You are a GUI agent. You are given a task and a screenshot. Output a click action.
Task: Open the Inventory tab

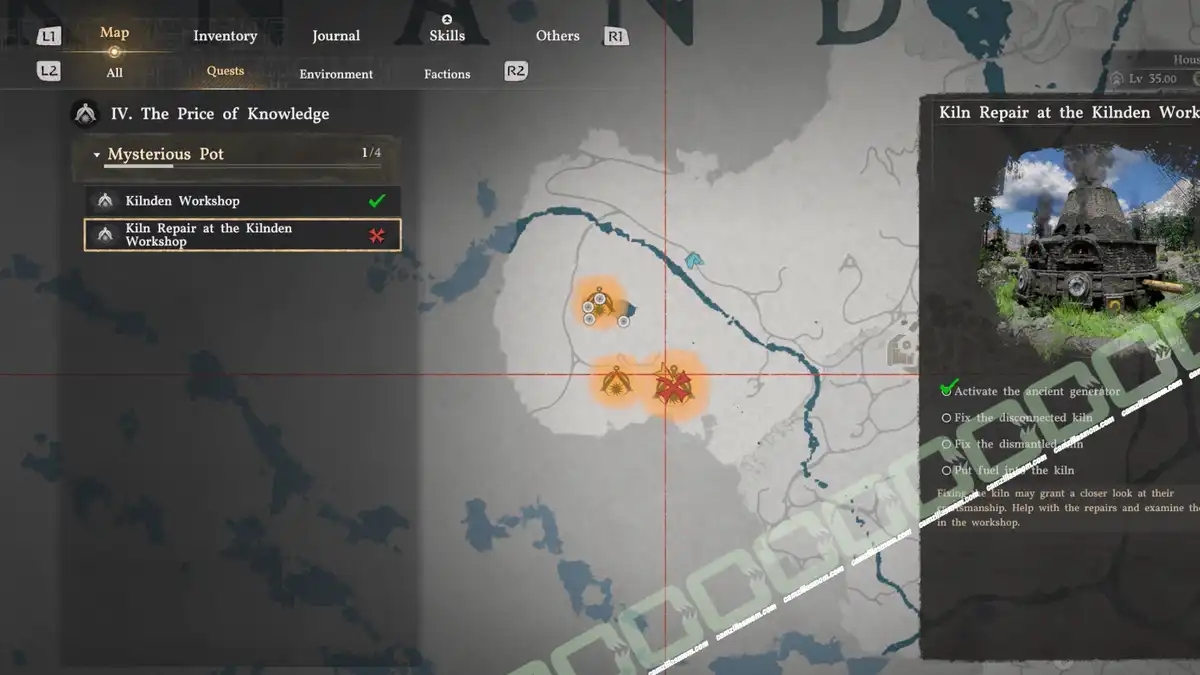click(225, 36)
